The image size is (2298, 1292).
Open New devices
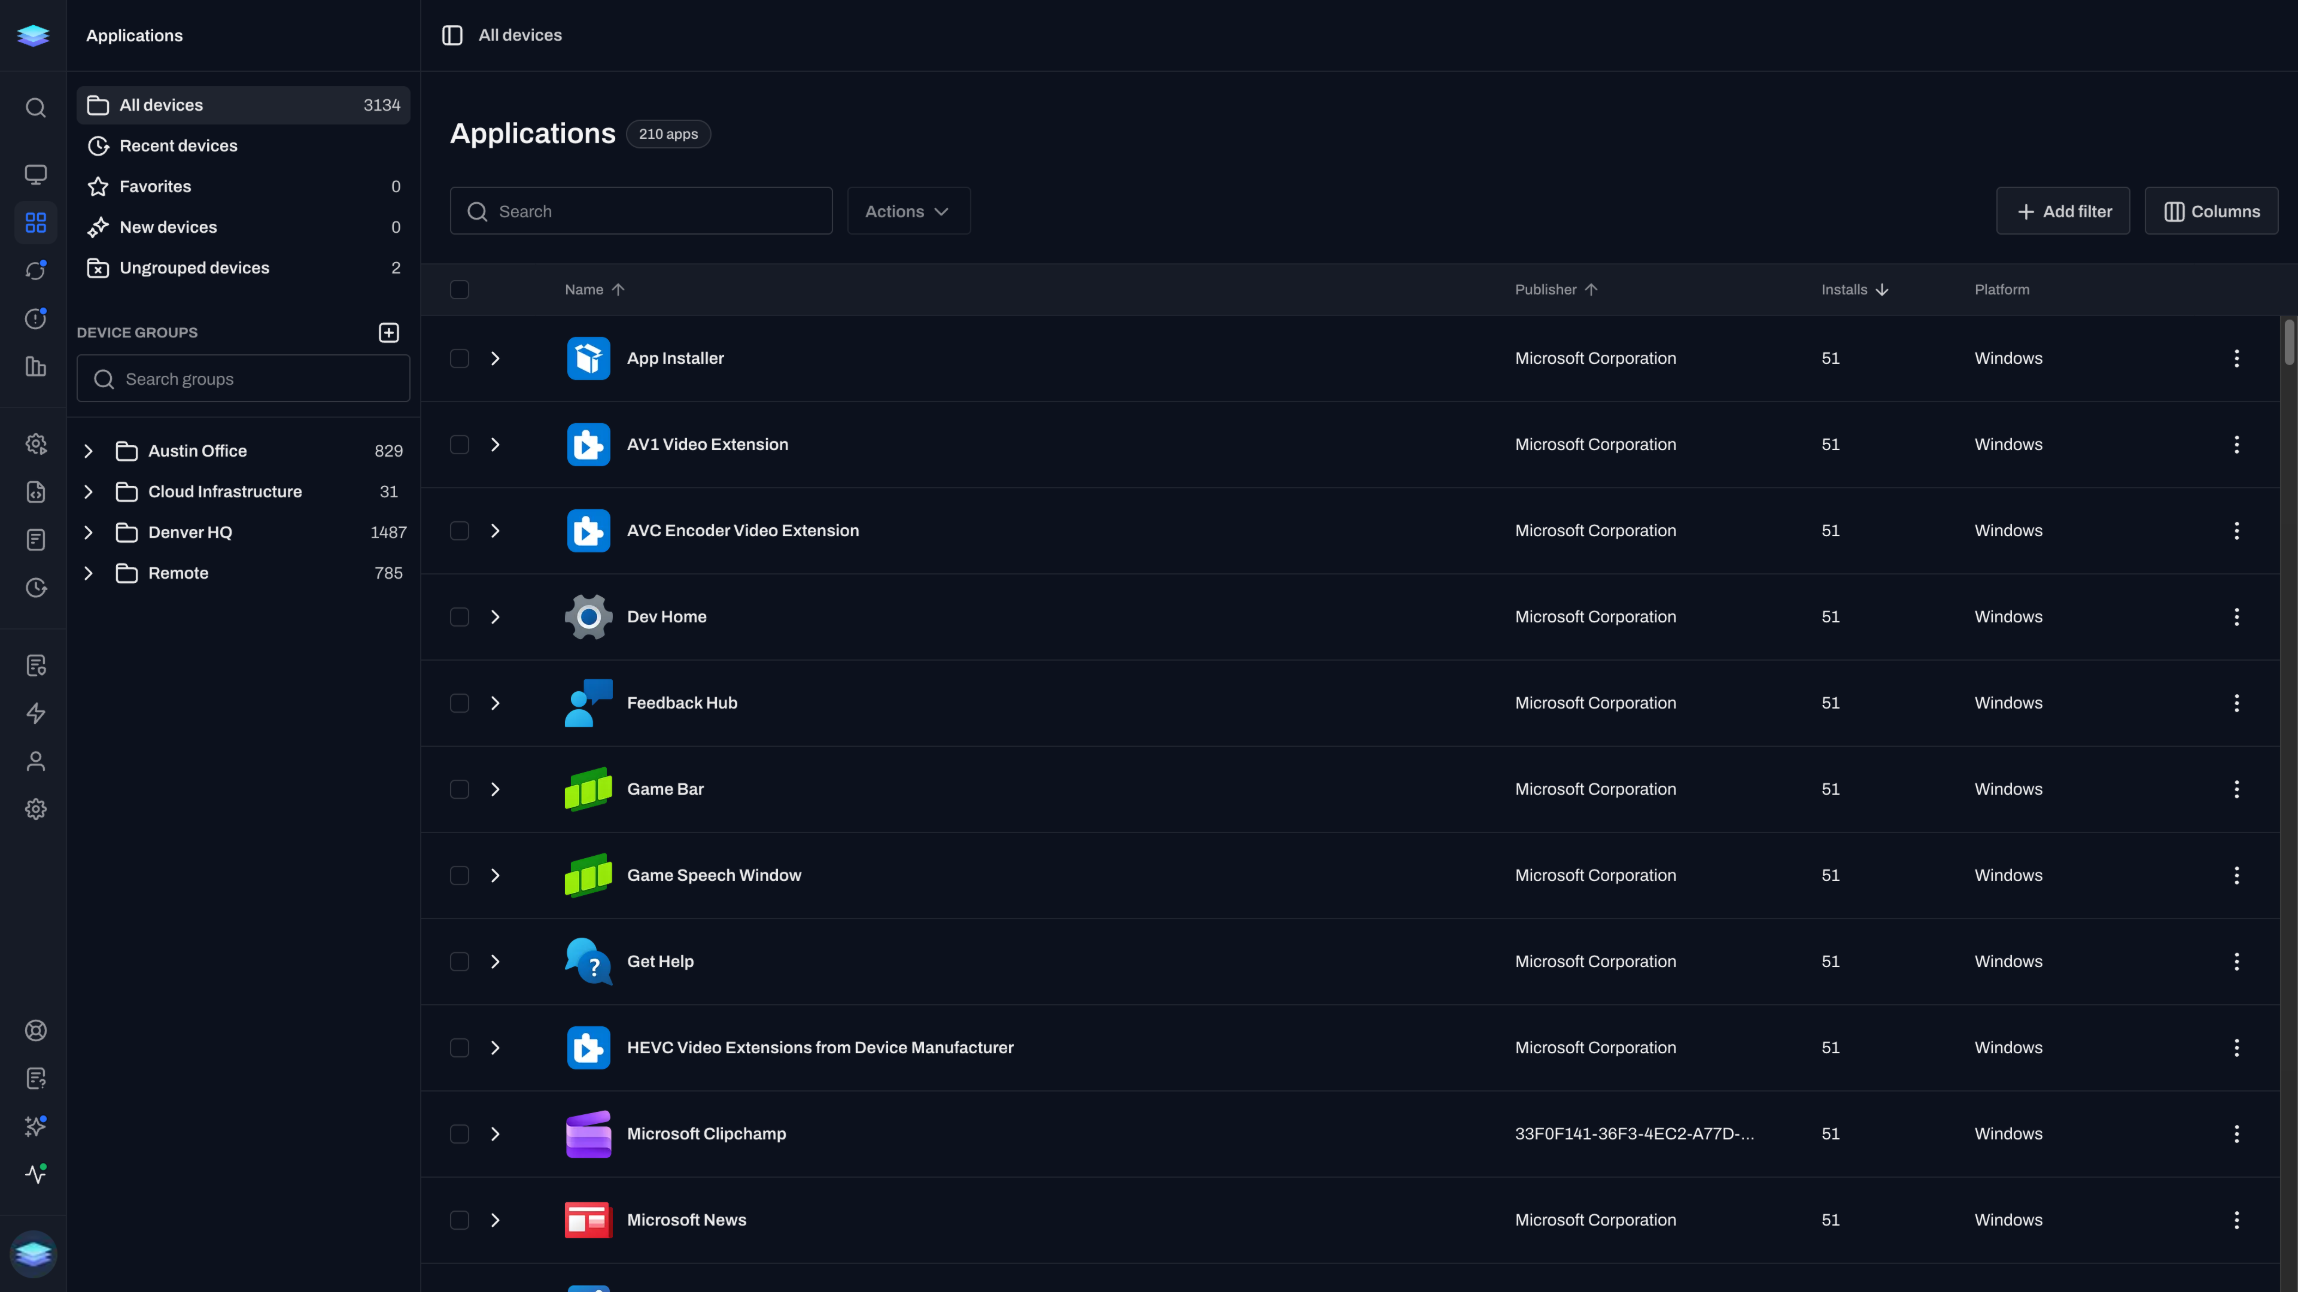pyautogui.click(x=243, y=227)
